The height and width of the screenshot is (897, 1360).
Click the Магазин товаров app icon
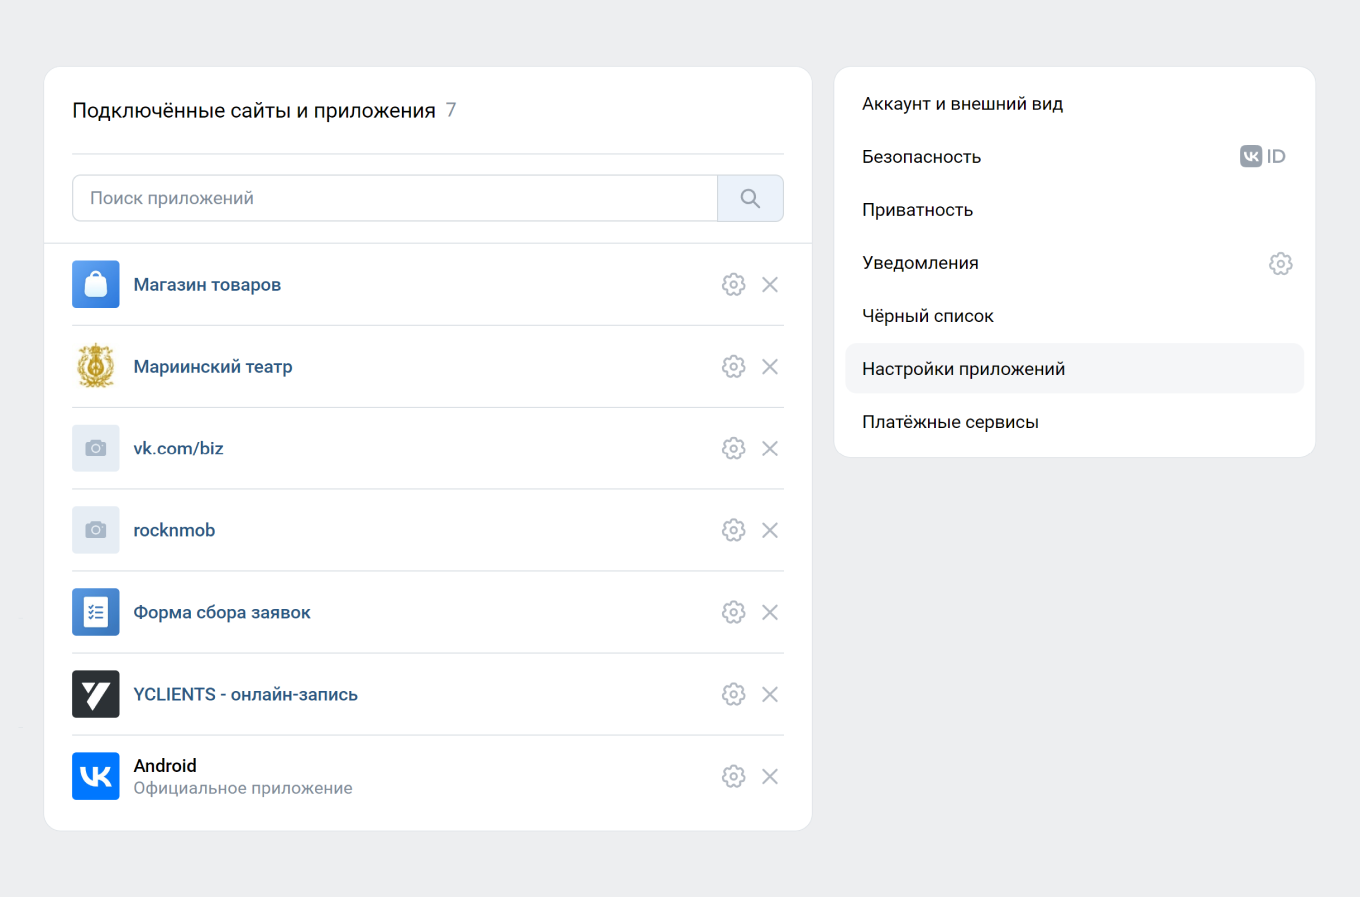[x=96, y=285]
